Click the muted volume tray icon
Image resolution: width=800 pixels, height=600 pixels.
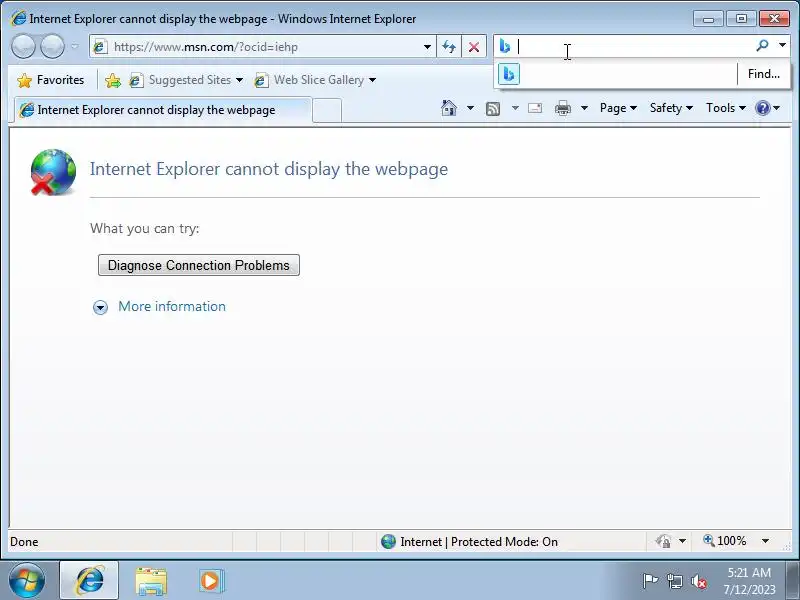[x=698, y=581]
